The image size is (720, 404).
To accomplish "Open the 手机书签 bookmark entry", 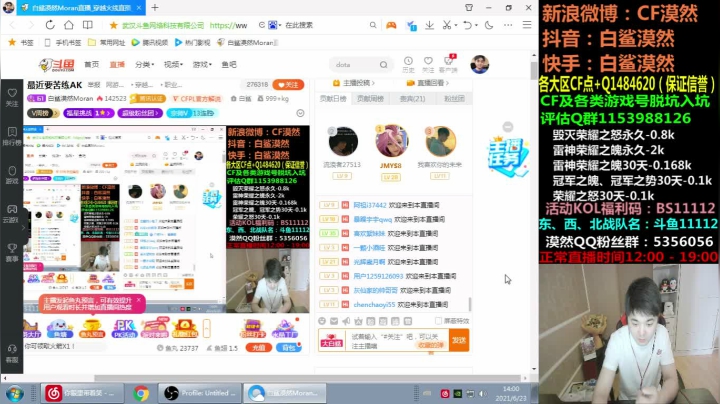I will (63, 42).
